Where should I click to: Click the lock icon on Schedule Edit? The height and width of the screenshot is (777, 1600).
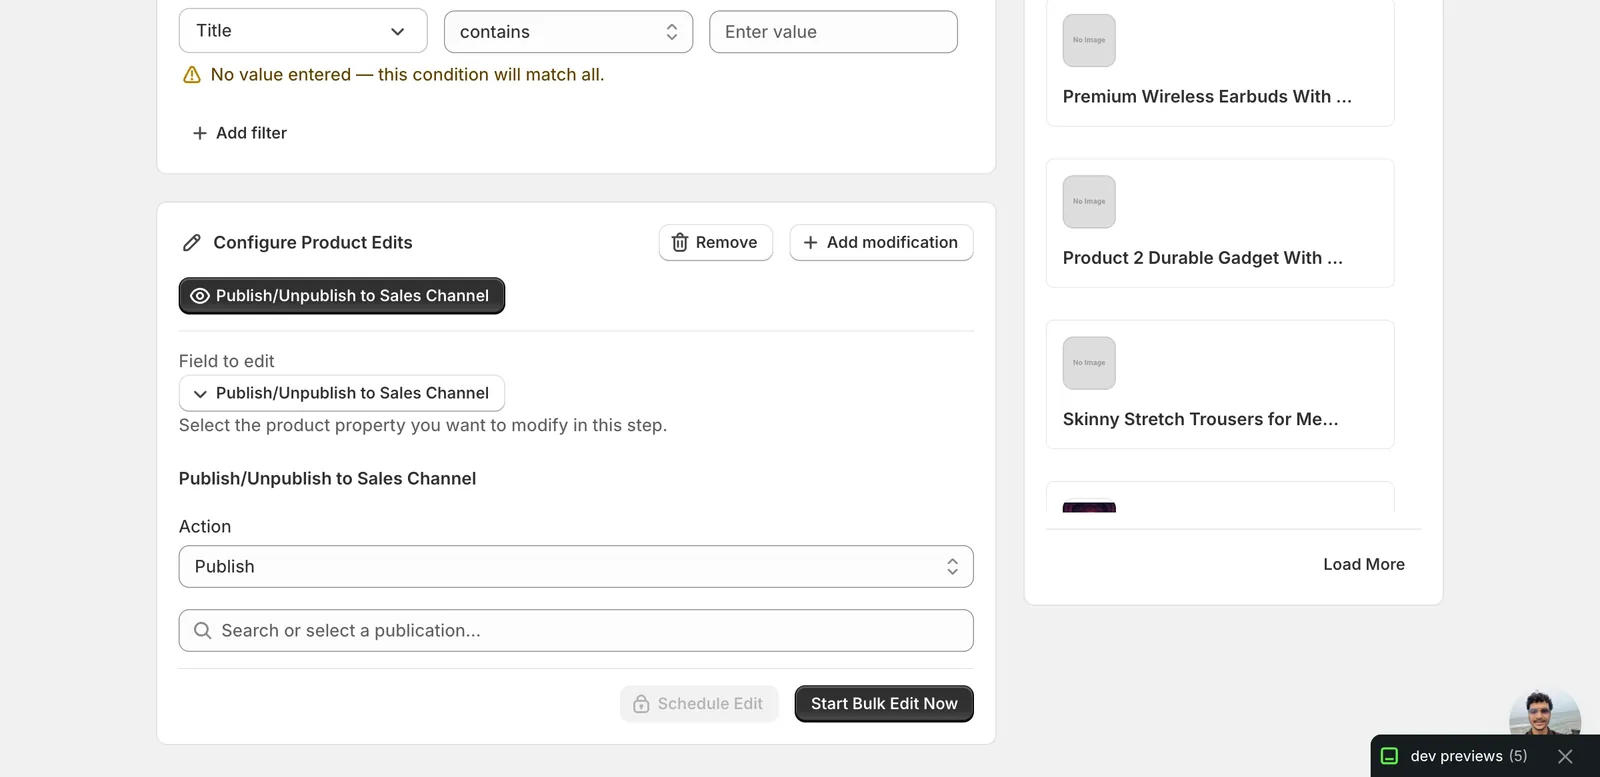(641, 704)
